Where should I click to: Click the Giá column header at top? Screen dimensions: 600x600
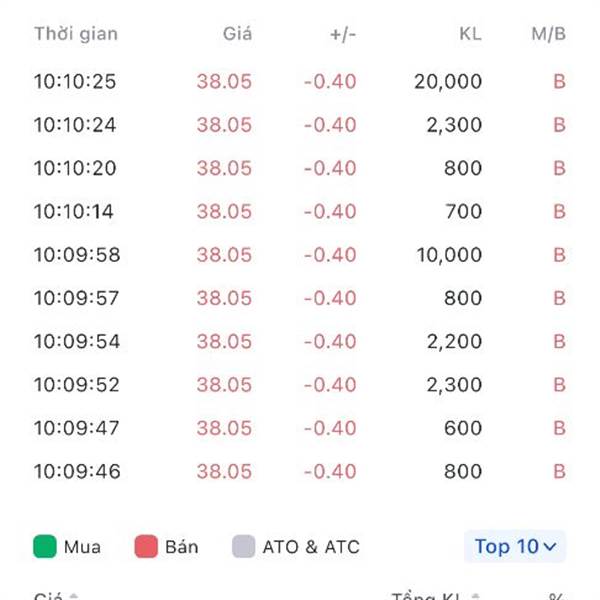237,34
